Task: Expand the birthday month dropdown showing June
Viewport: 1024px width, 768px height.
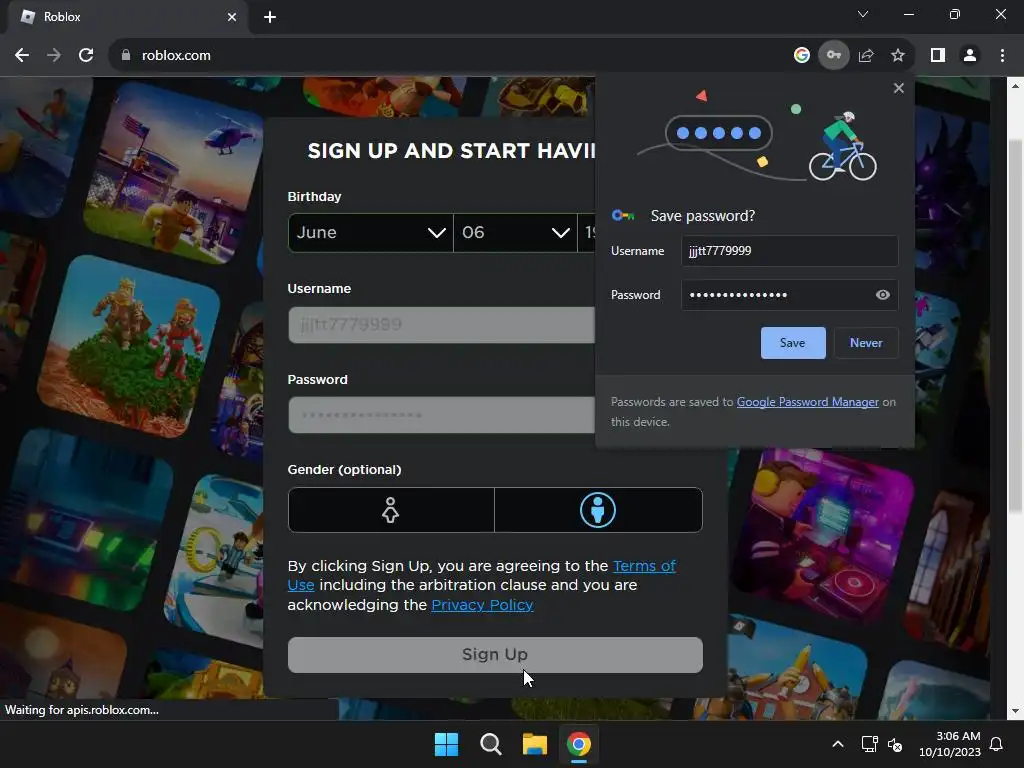Action: 370,232
